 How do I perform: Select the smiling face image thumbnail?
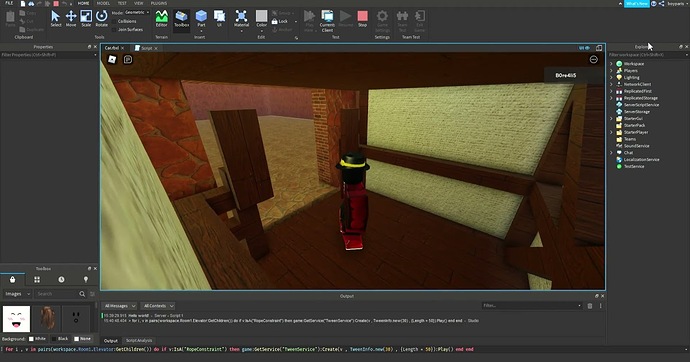pyautogui.click(x=16, y=319)
